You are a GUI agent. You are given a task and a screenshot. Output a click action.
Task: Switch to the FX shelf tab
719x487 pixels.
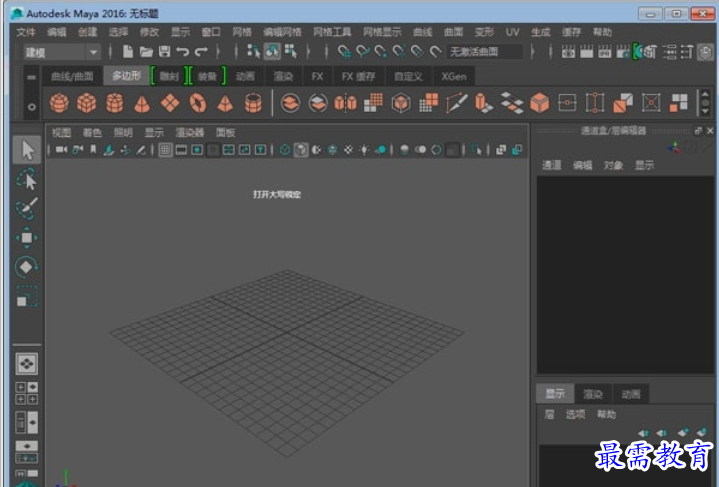click(x=317, y=76)
